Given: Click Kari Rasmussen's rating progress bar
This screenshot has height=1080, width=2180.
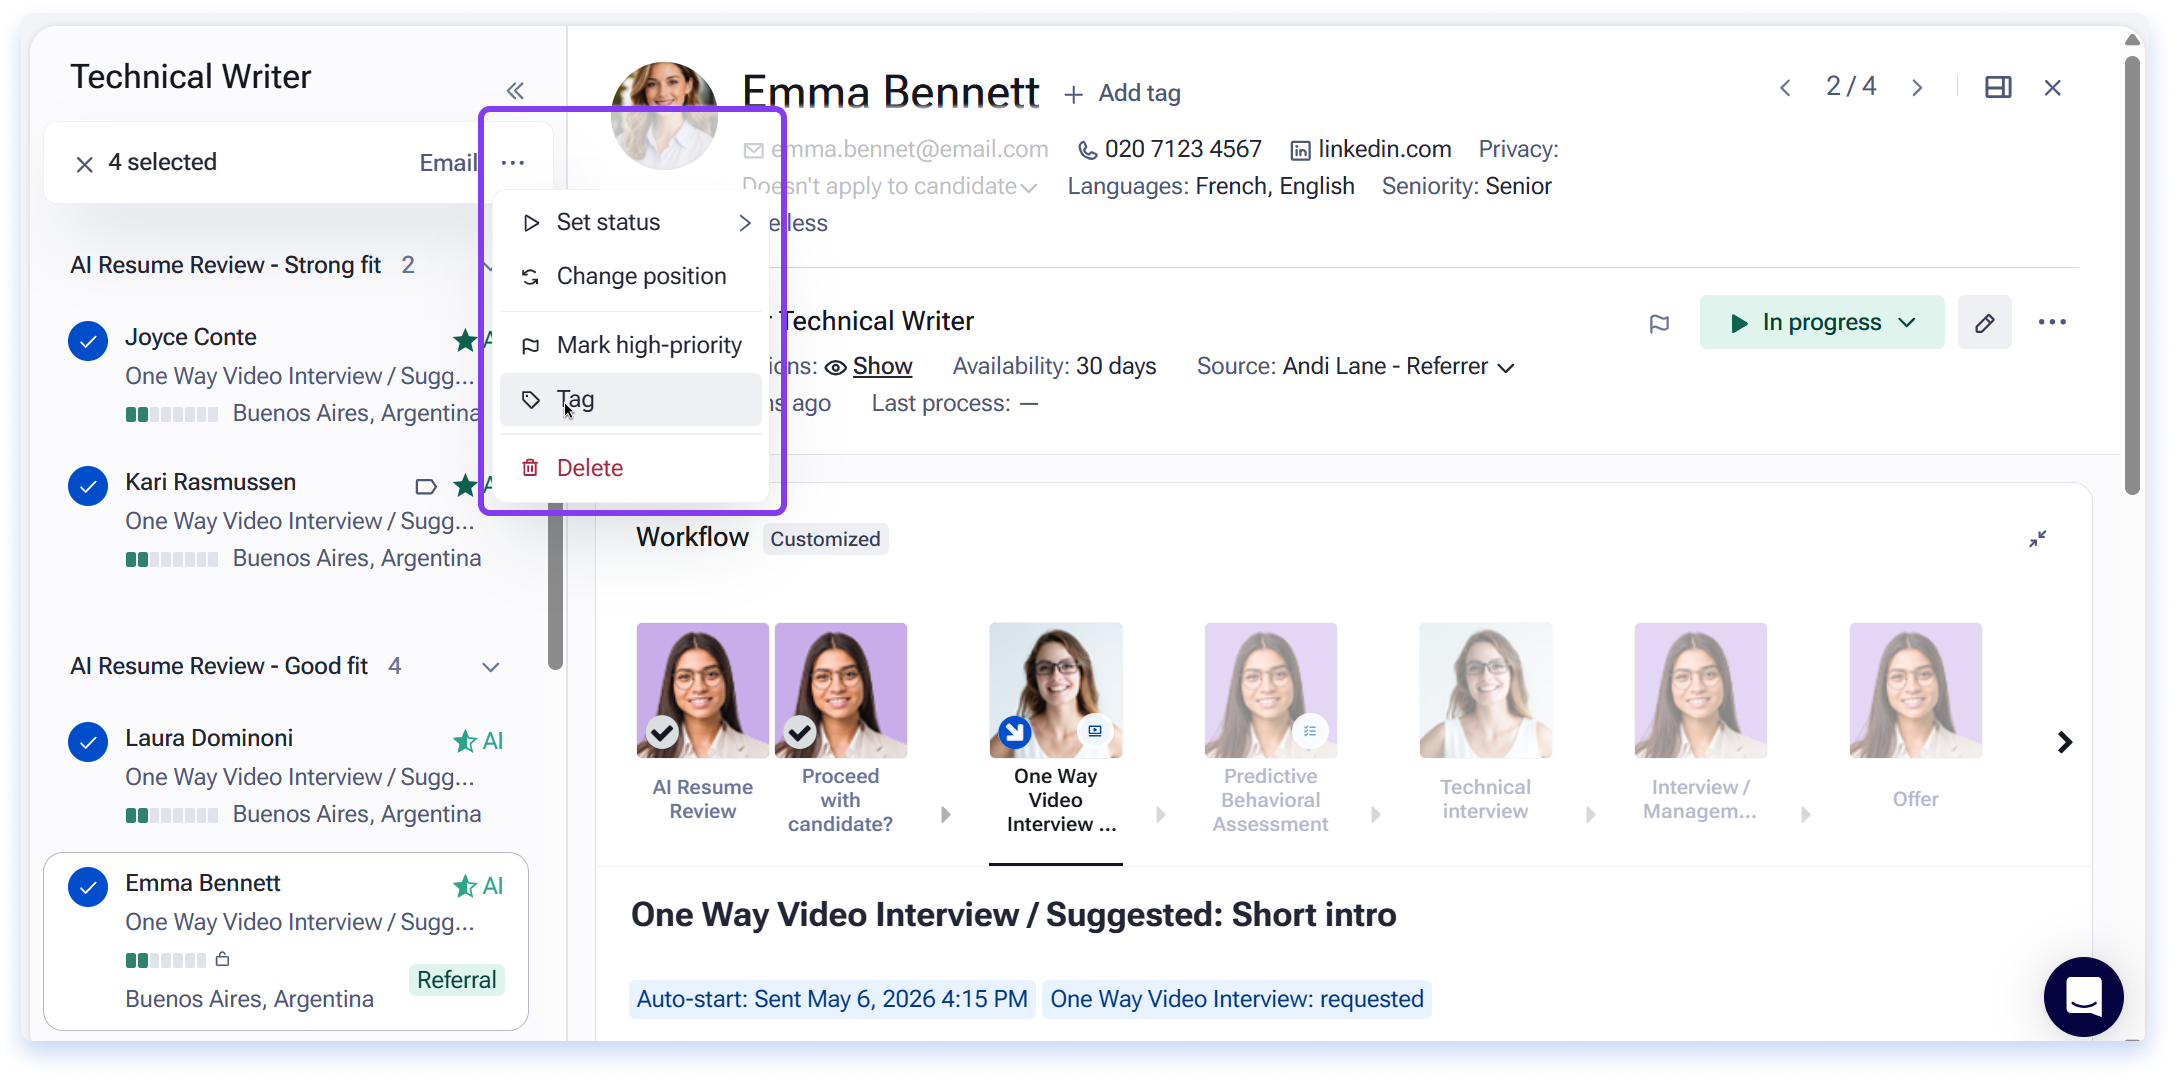Looking at the screenshot, I should (172, 559).
